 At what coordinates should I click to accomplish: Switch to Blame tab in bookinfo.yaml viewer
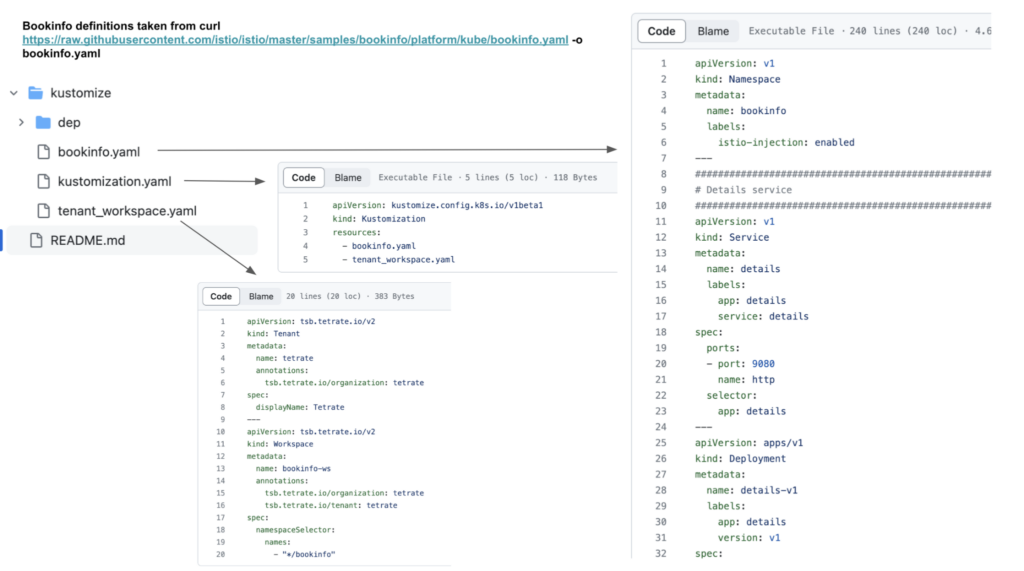[x=713, y=31]
